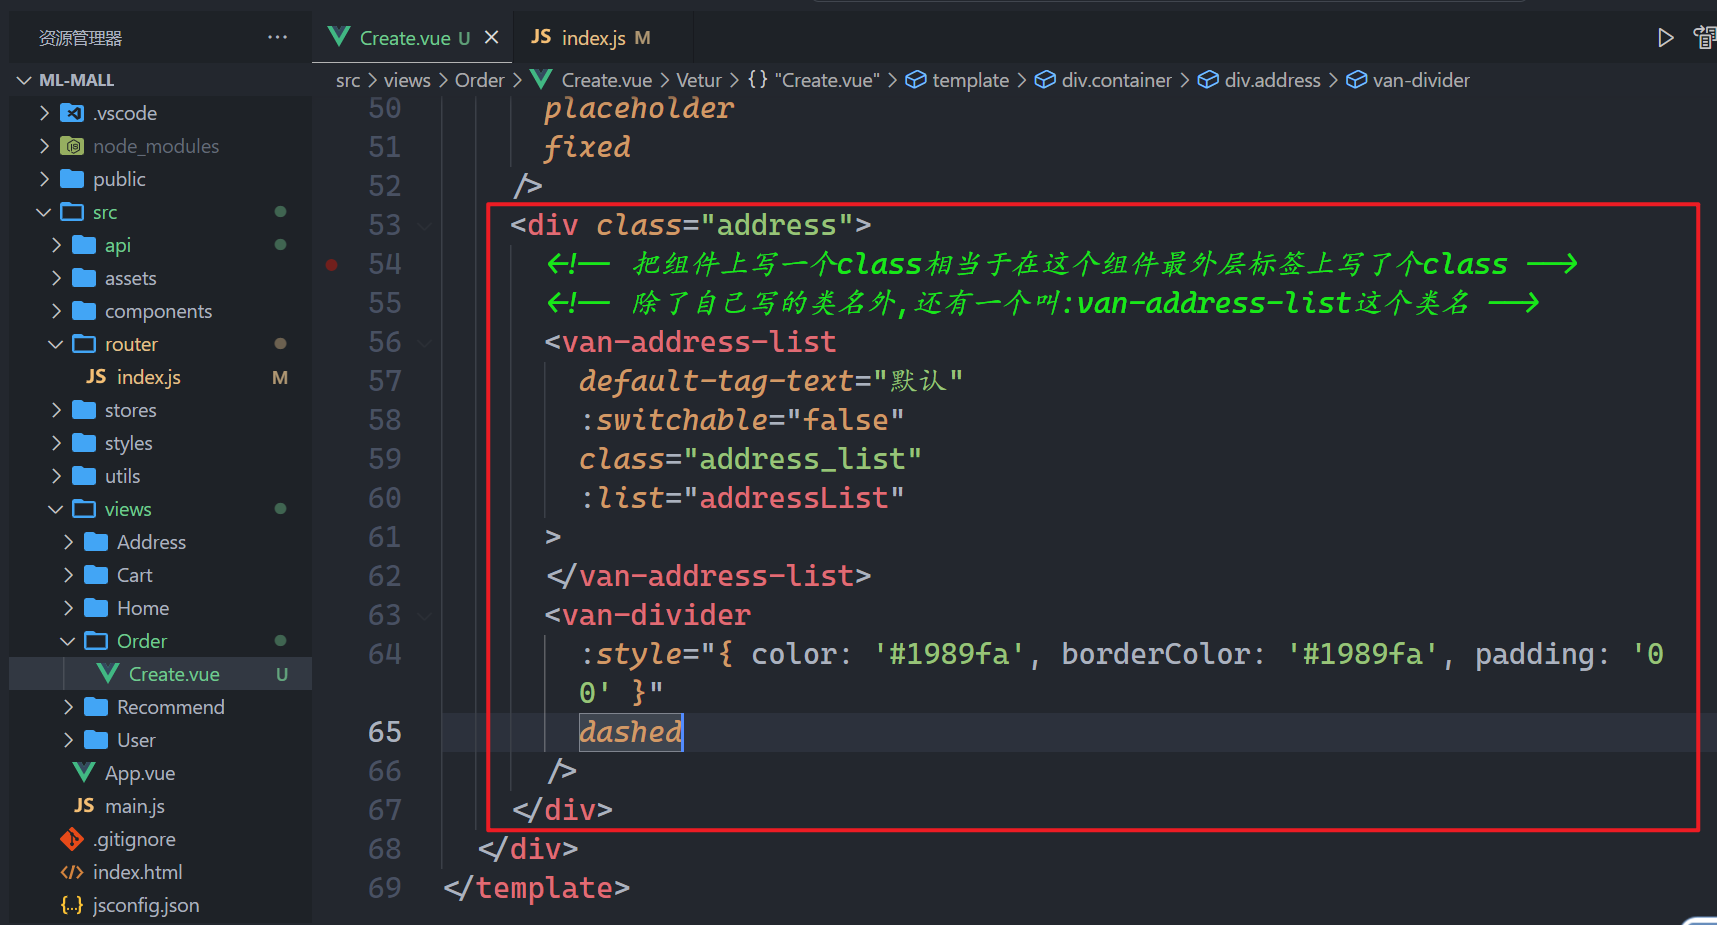Expand the .vscode folder
Viewport: 1717px width, 925px height.
[x=44, y=113]
